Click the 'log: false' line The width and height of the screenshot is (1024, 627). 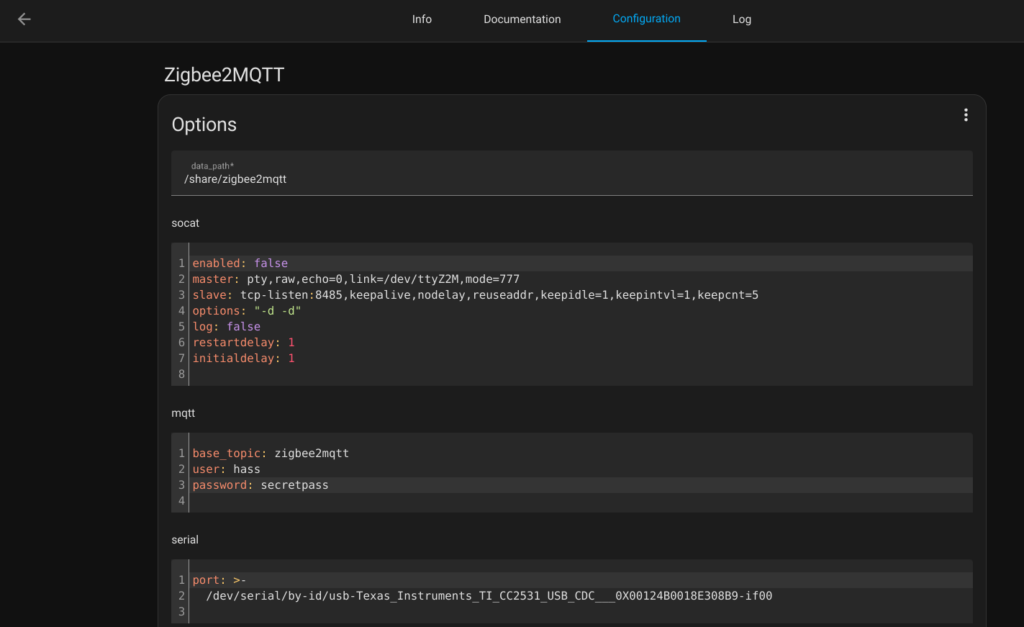click(226, 327)
